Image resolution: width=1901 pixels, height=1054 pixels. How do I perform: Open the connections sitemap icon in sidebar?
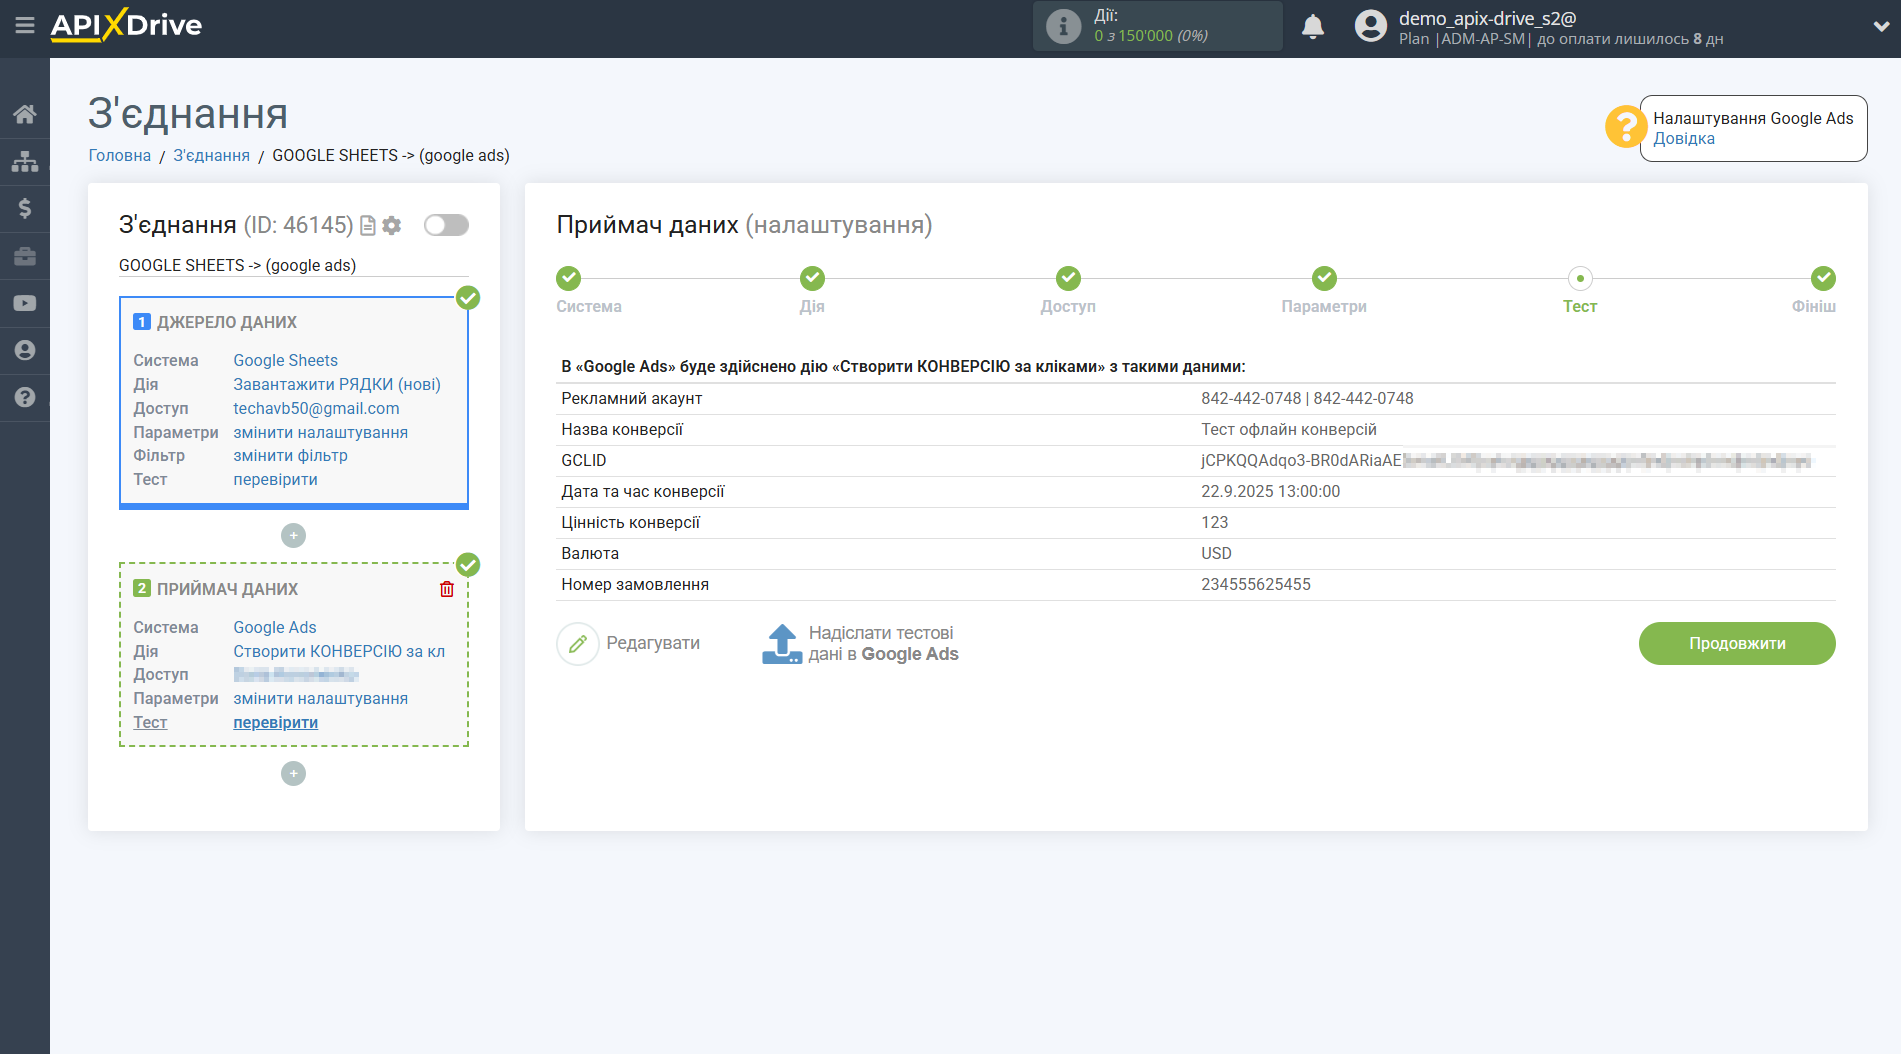click(x=25, y=161)
